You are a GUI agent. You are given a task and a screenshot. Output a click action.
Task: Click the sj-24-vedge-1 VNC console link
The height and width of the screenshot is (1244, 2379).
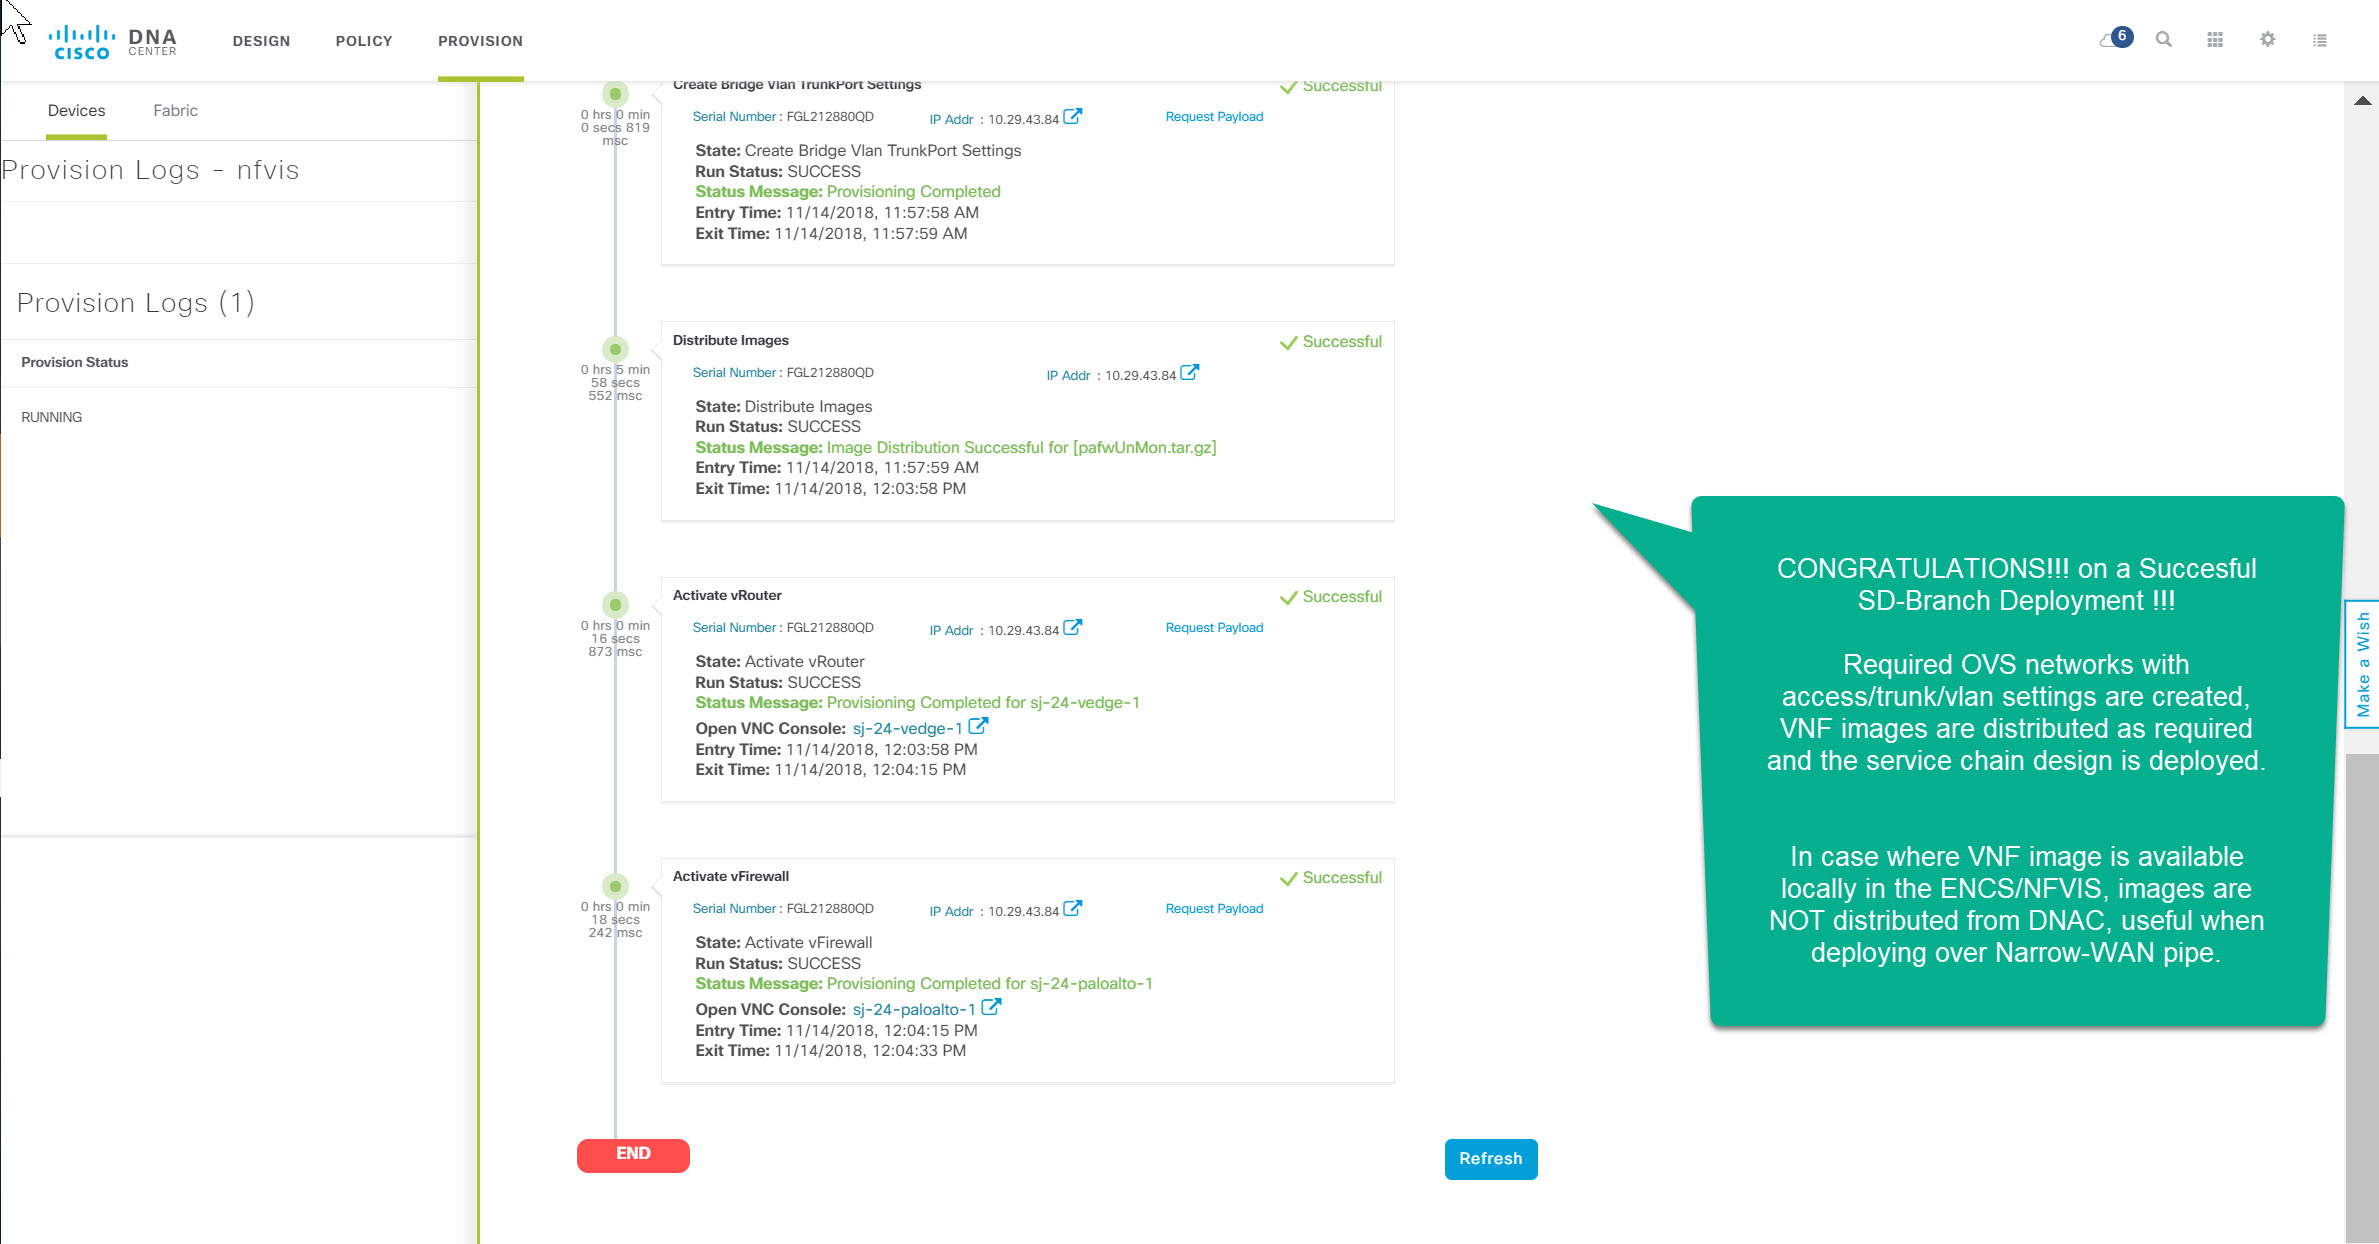[x=908, y=728]
